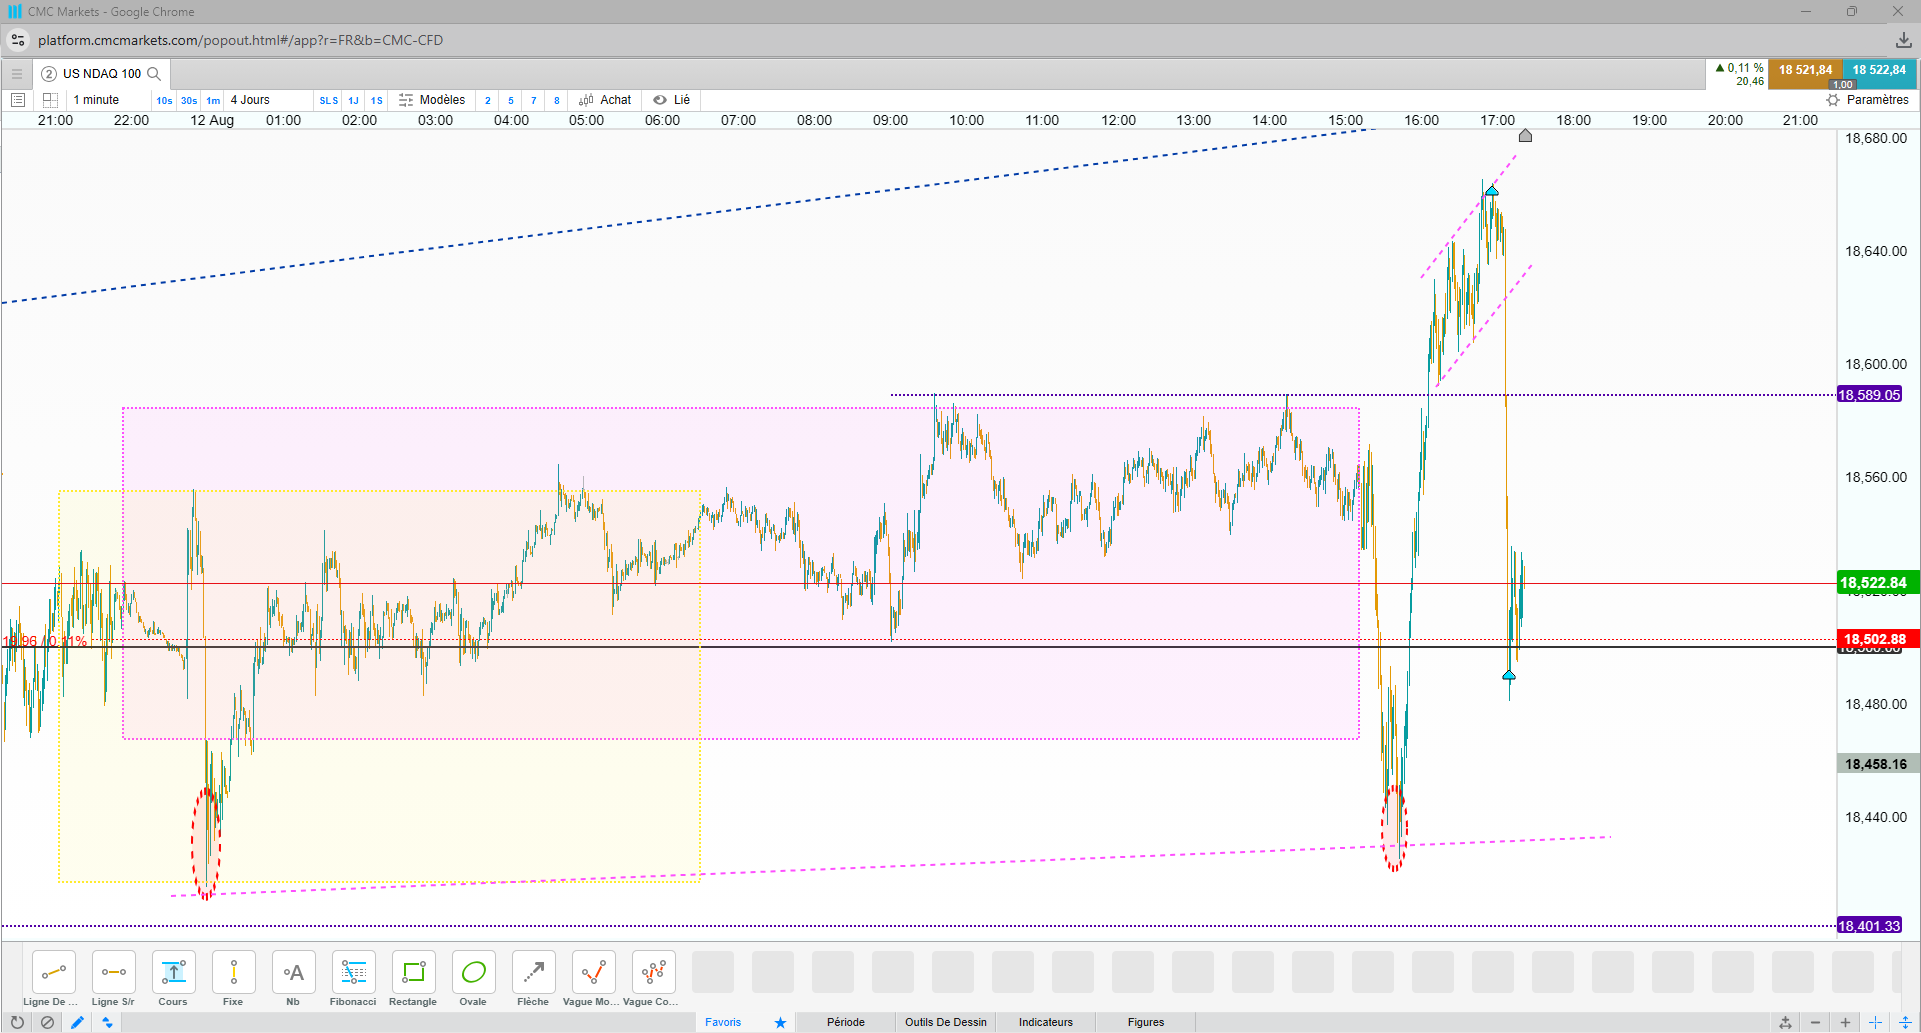Image resolution: width=1921 pixels, height=1033 pixels.
Task: Click the chart layout grid icon
Action: [x=50, y=100]
